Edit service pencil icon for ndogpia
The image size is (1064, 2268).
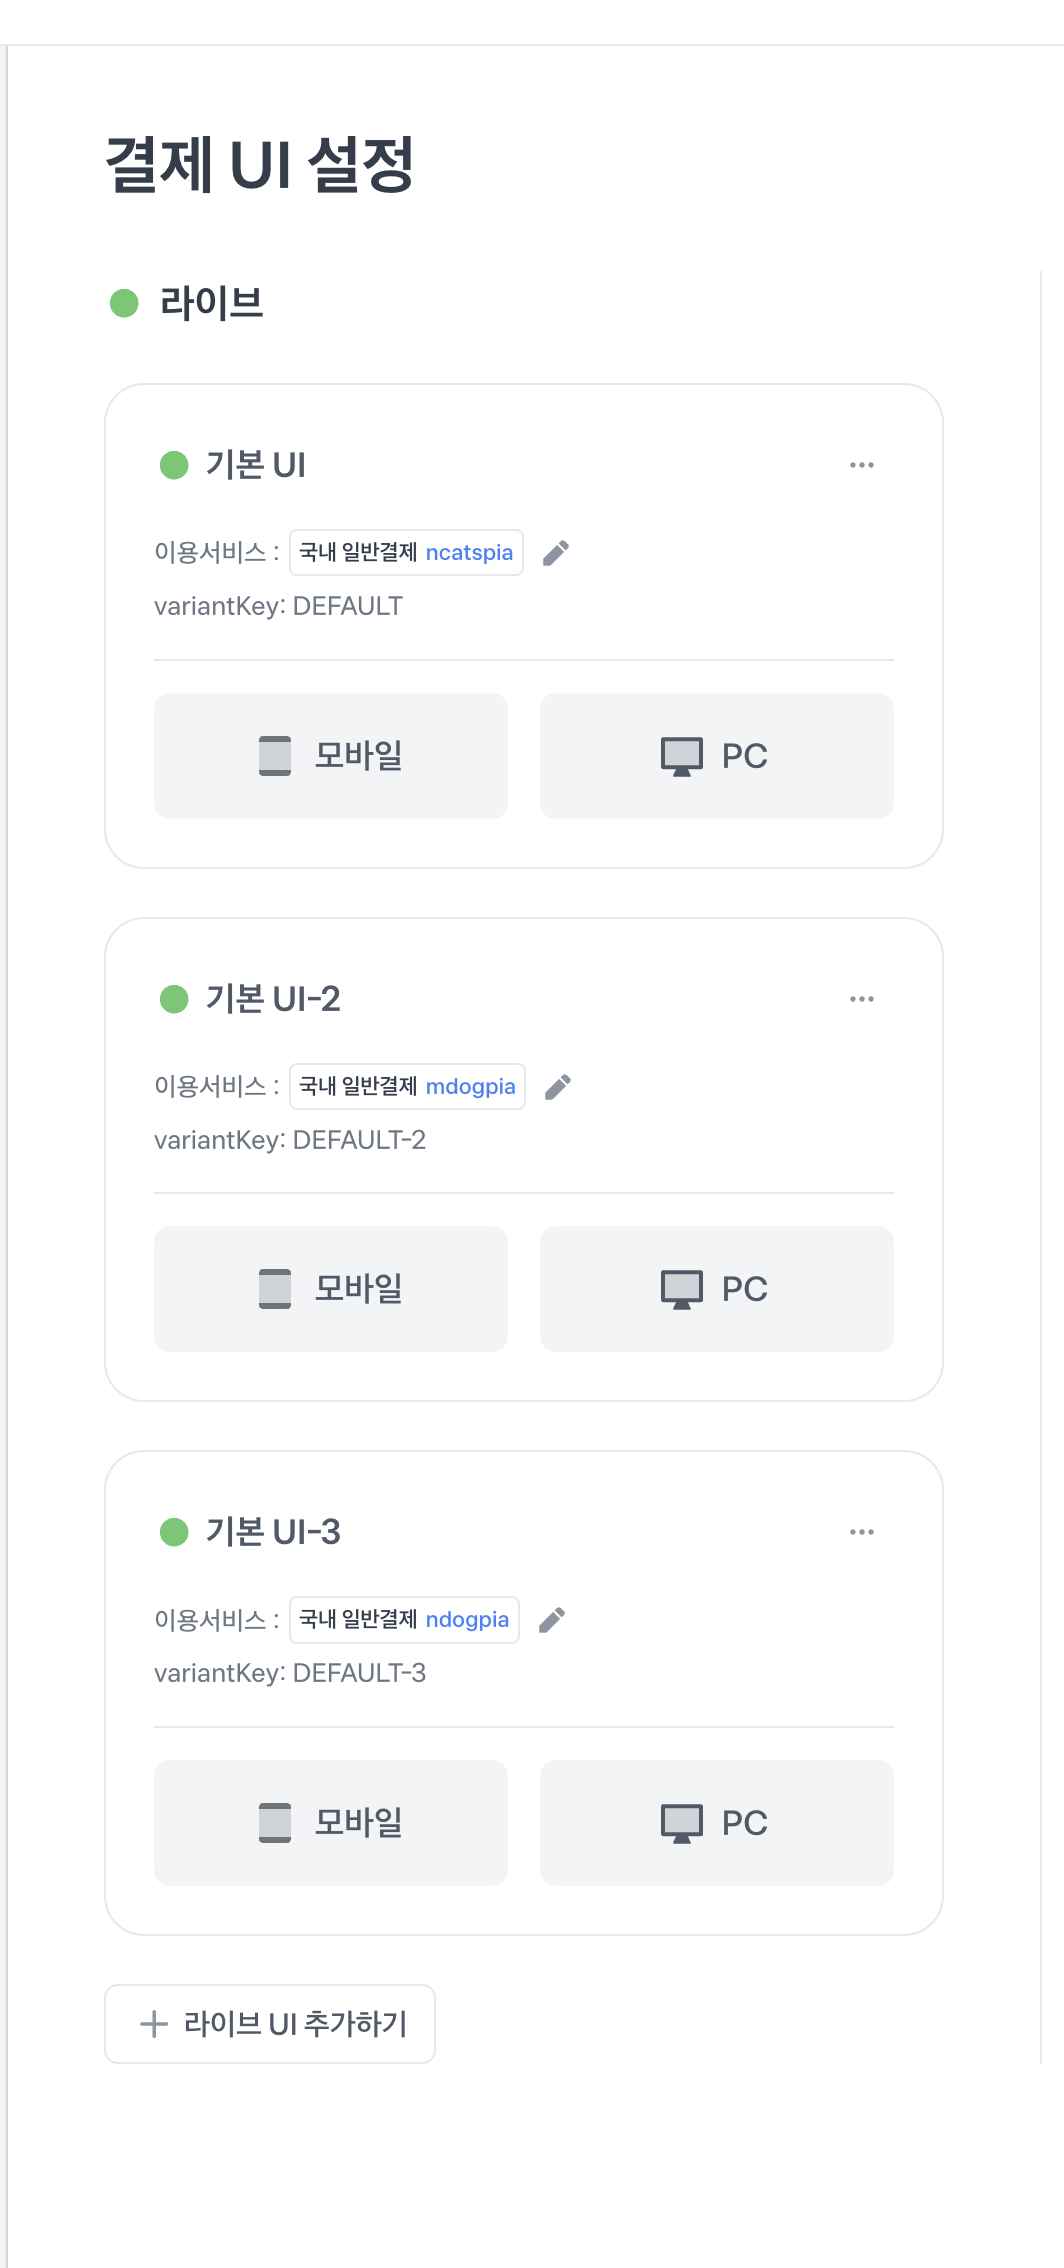click(x=552, y=1620)
